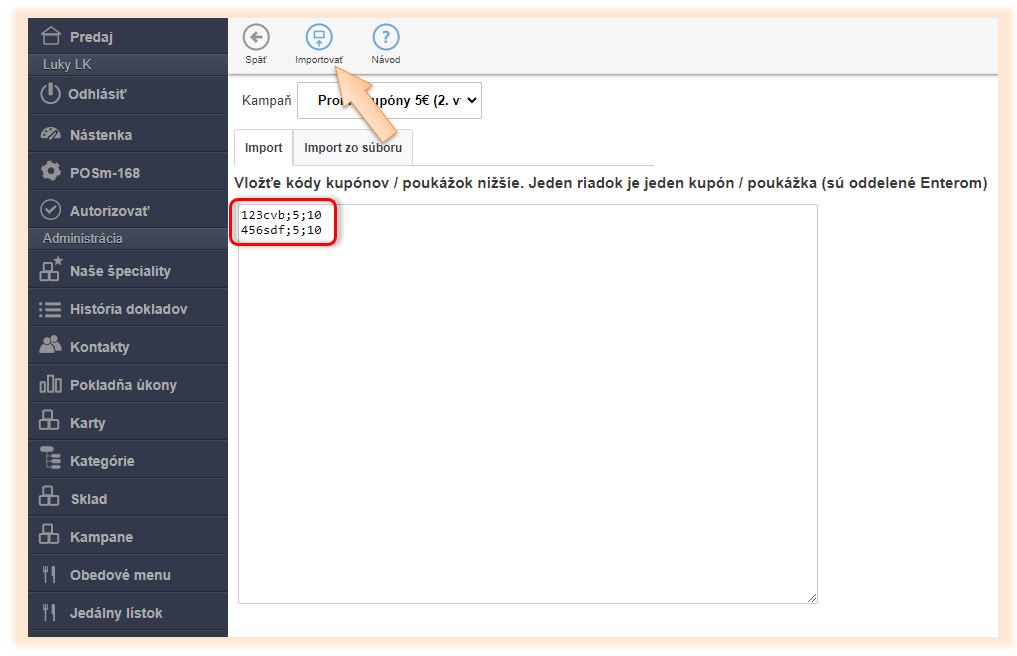Open Predaj sales section
The image size is (1017, 656).
91,37
